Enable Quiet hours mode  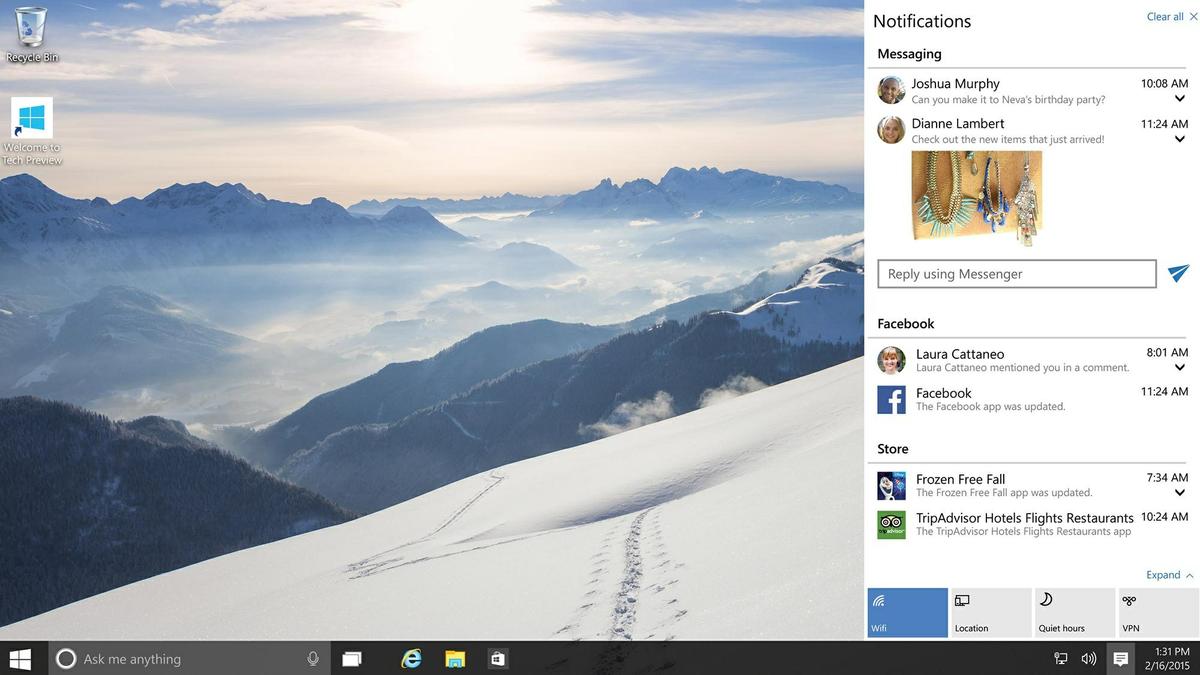pos(1074,612)
